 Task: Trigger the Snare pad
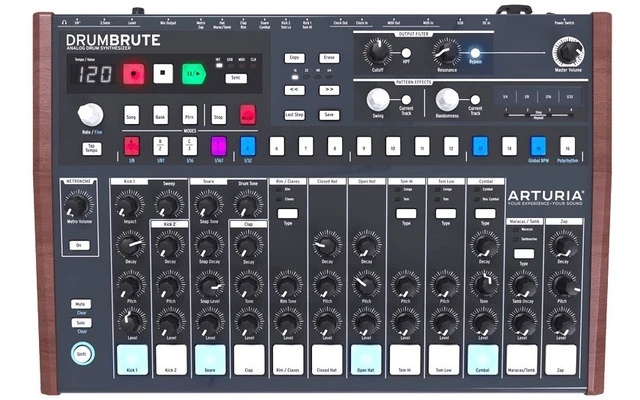(210, 360)
